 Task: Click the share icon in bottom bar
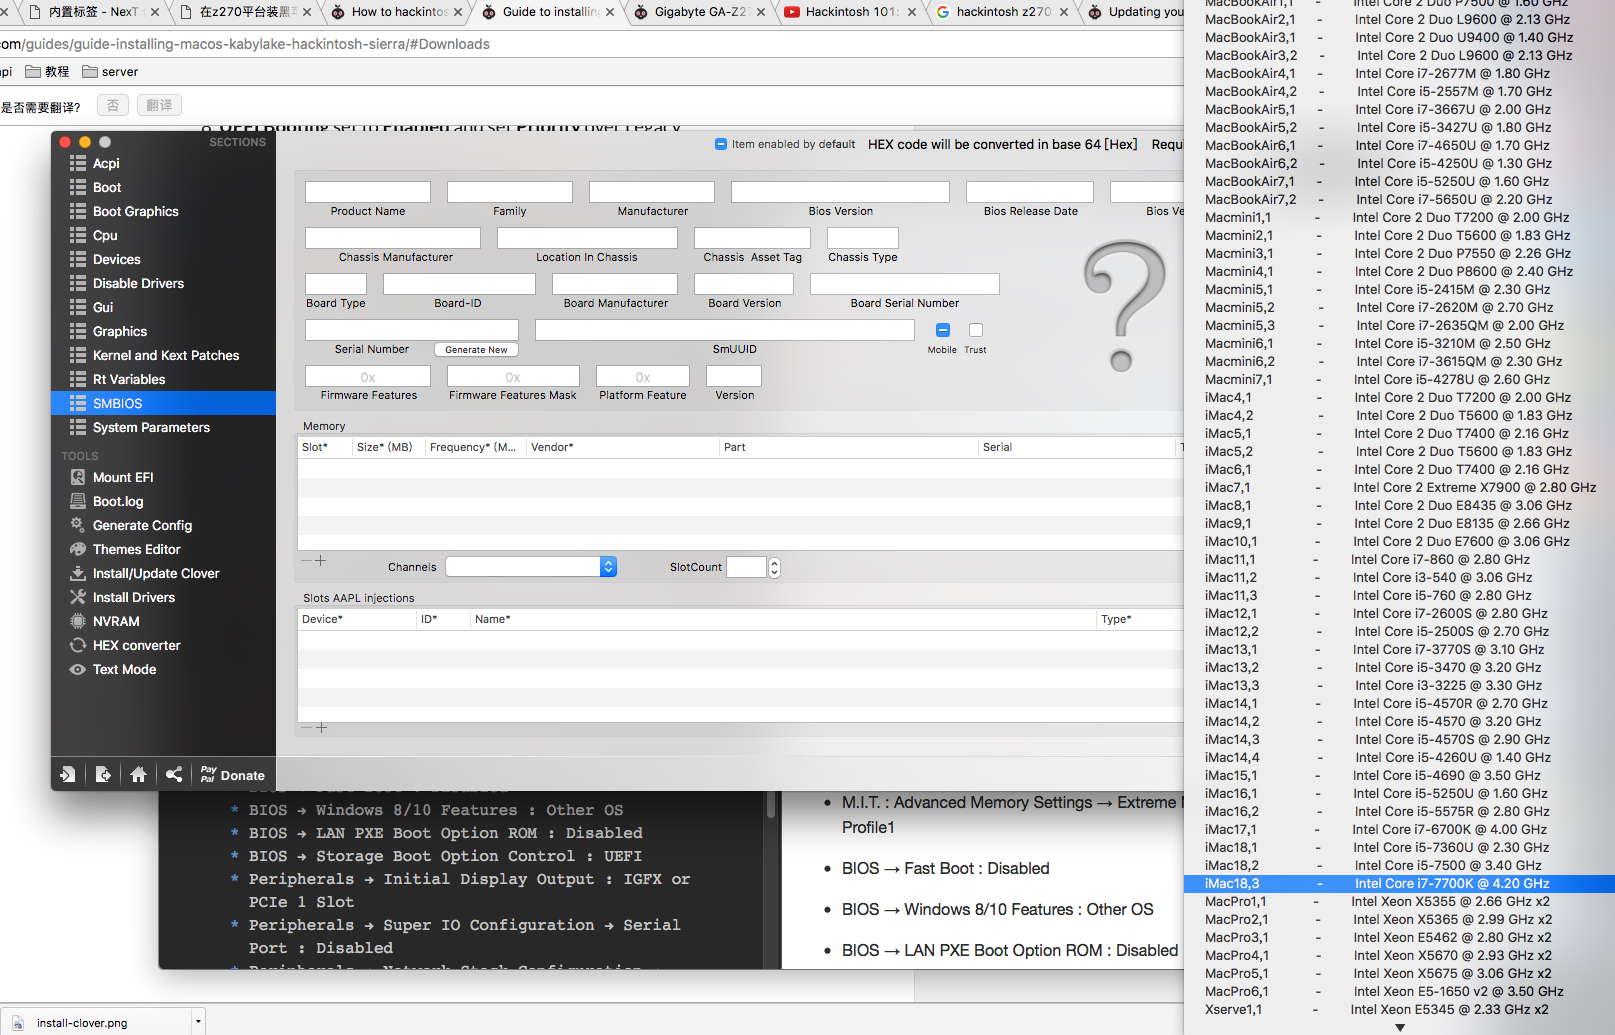tap(174, 774)
